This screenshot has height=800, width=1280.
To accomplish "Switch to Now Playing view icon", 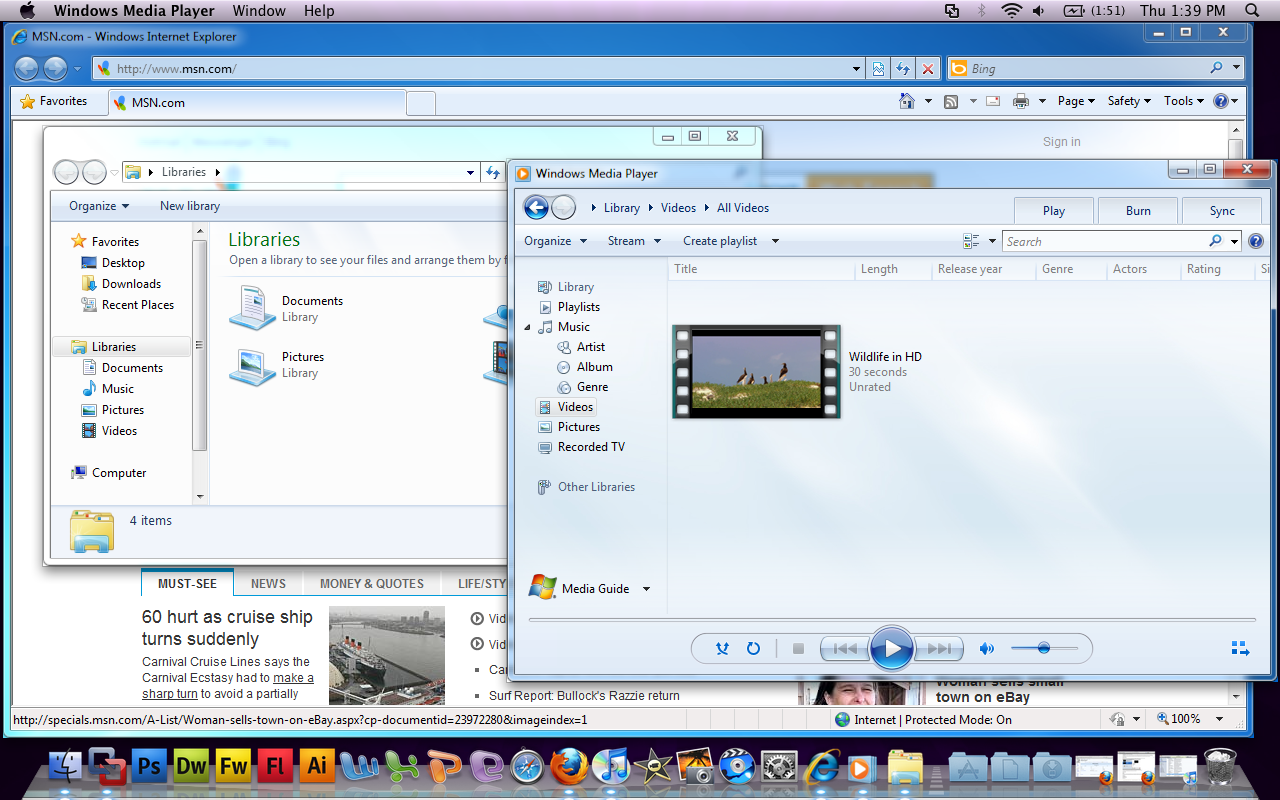I will tap(1240, 649).
